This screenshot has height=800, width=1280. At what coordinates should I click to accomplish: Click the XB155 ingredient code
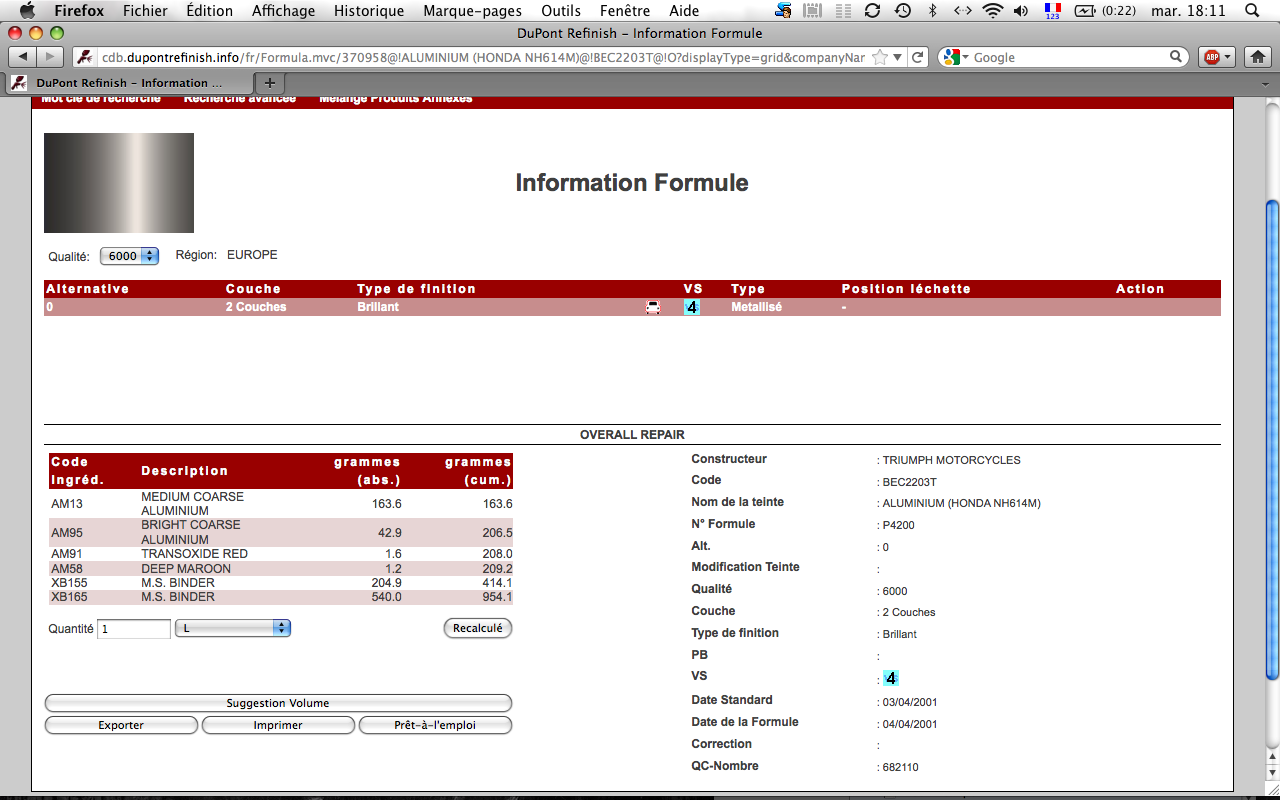click(x=69, y=583)
